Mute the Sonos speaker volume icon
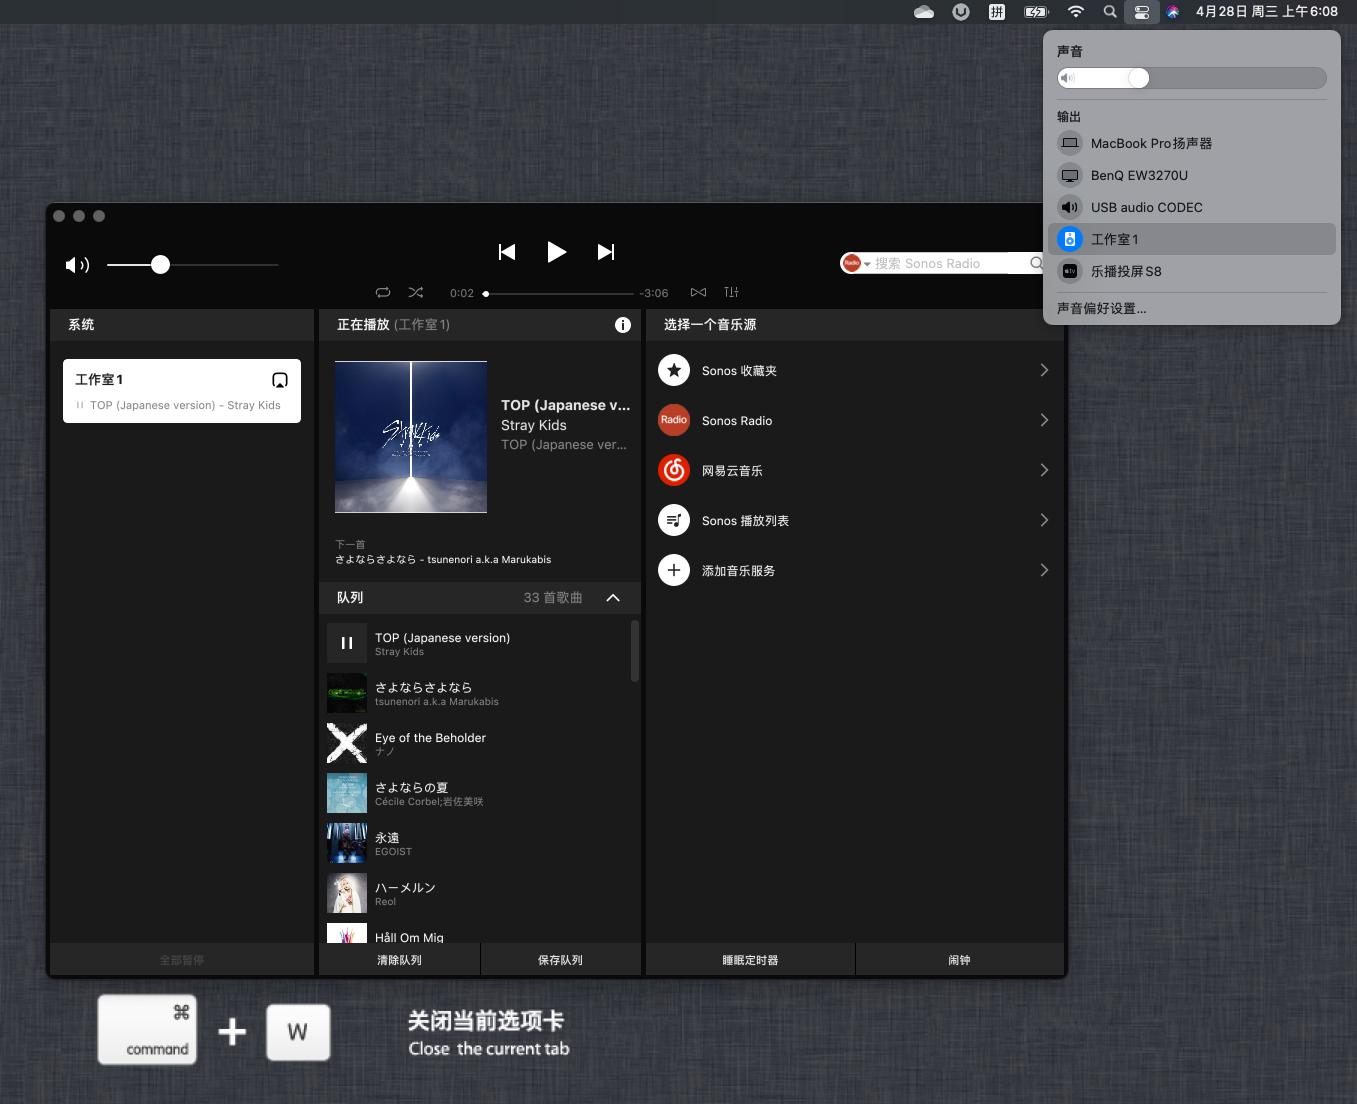 77,265
